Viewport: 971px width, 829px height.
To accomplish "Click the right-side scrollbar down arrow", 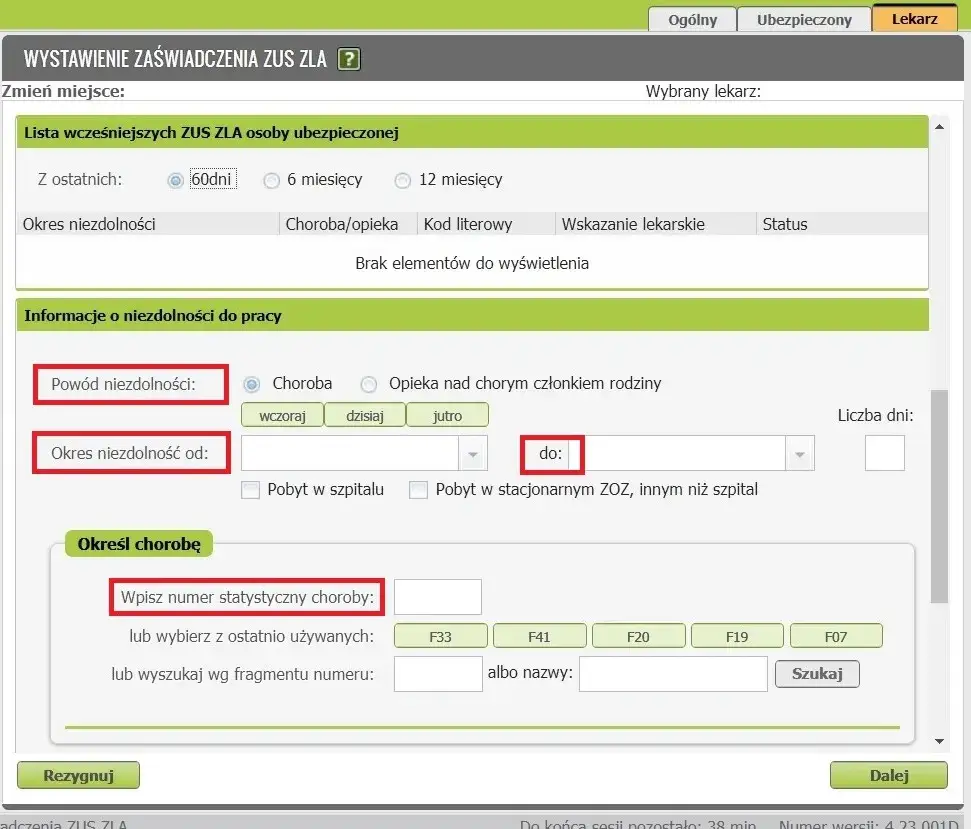I will 940,741.
